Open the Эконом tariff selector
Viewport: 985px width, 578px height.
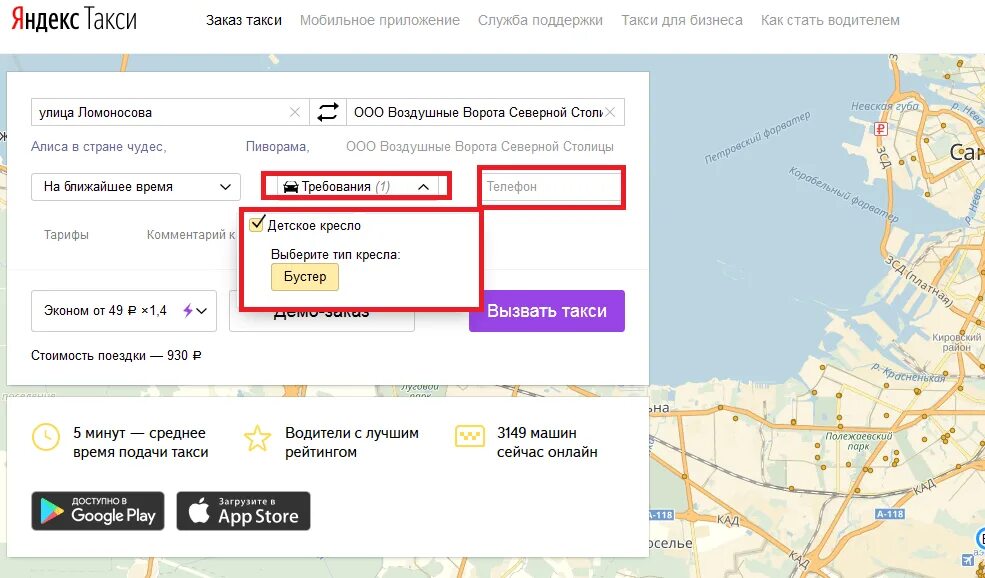pos(124,310)
